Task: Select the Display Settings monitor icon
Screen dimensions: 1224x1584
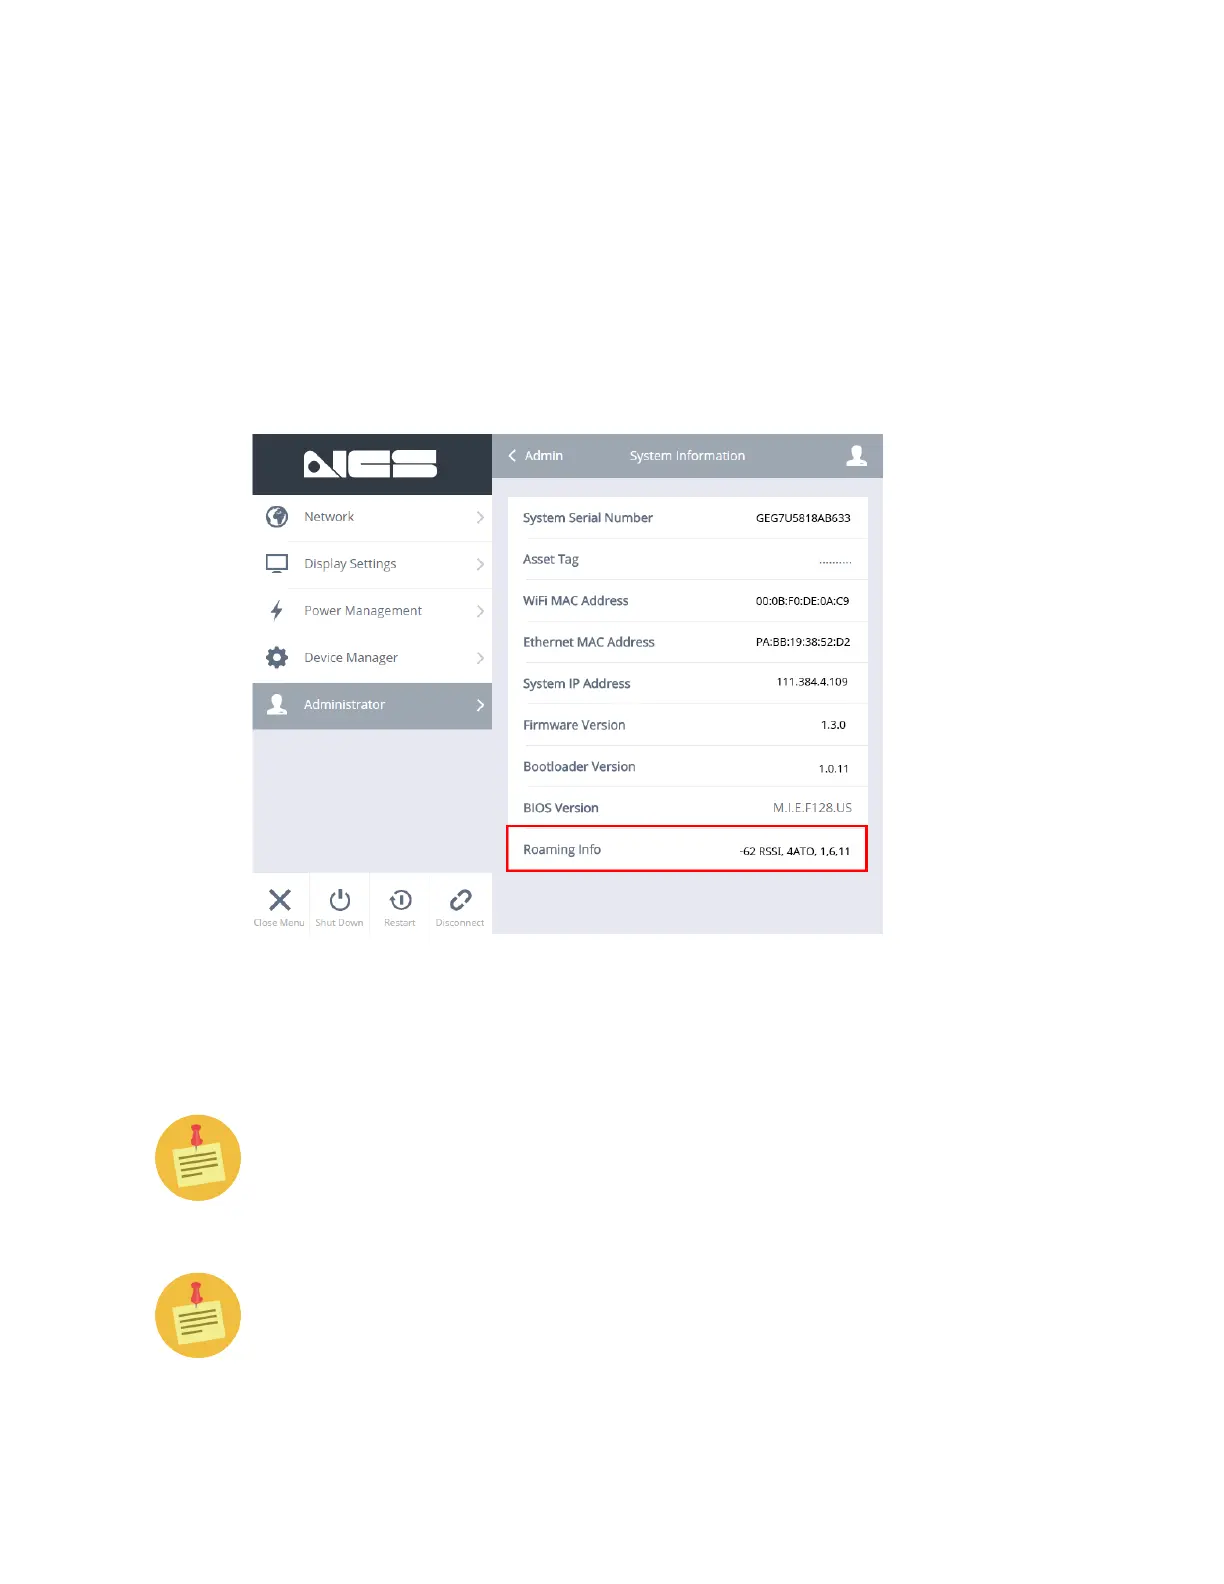Action: [x=277, y=564]
